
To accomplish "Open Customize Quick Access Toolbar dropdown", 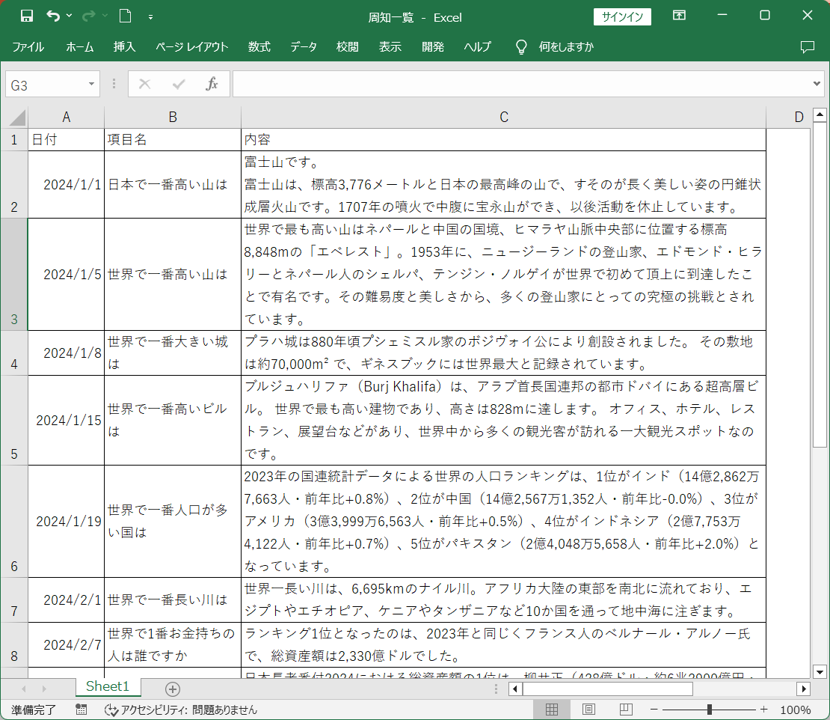I will pos(151,17).
